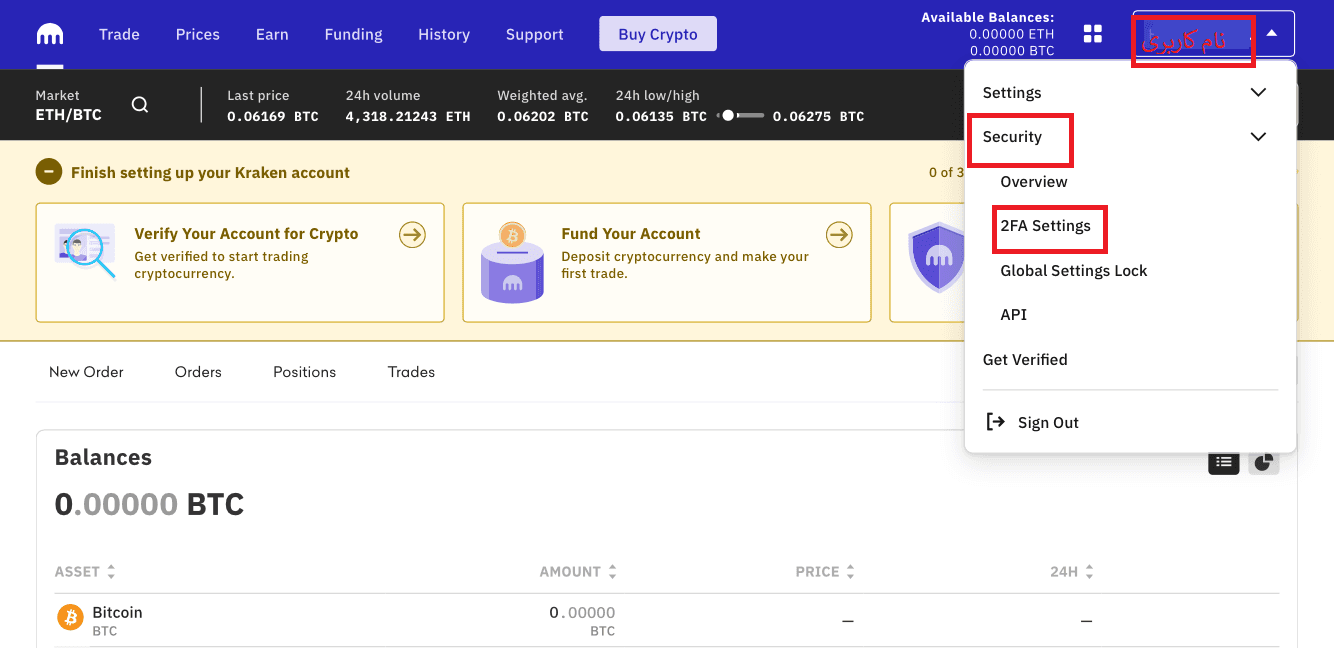Screen dimensions: 1334x648
Task: Open the market search magnifier icon
Action: 140,105
